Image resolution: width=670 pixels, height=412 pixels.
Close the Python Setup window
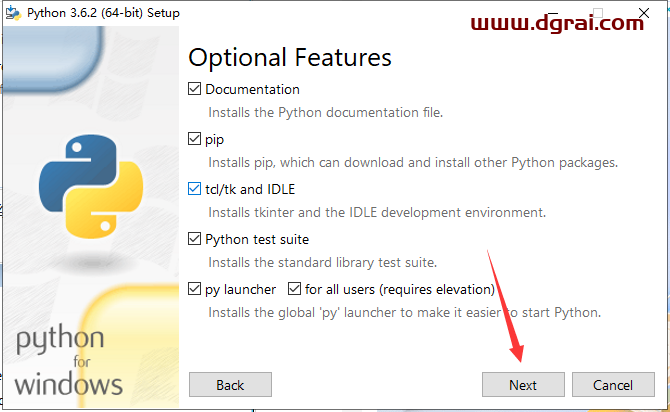pos(644,13)
